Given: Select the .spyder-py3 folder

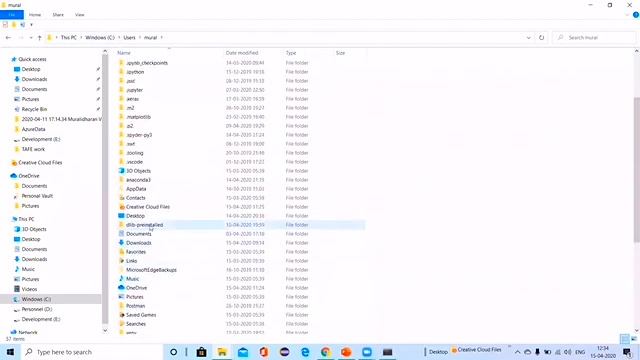Looking at the screenshot, I should tap(139, 135).
